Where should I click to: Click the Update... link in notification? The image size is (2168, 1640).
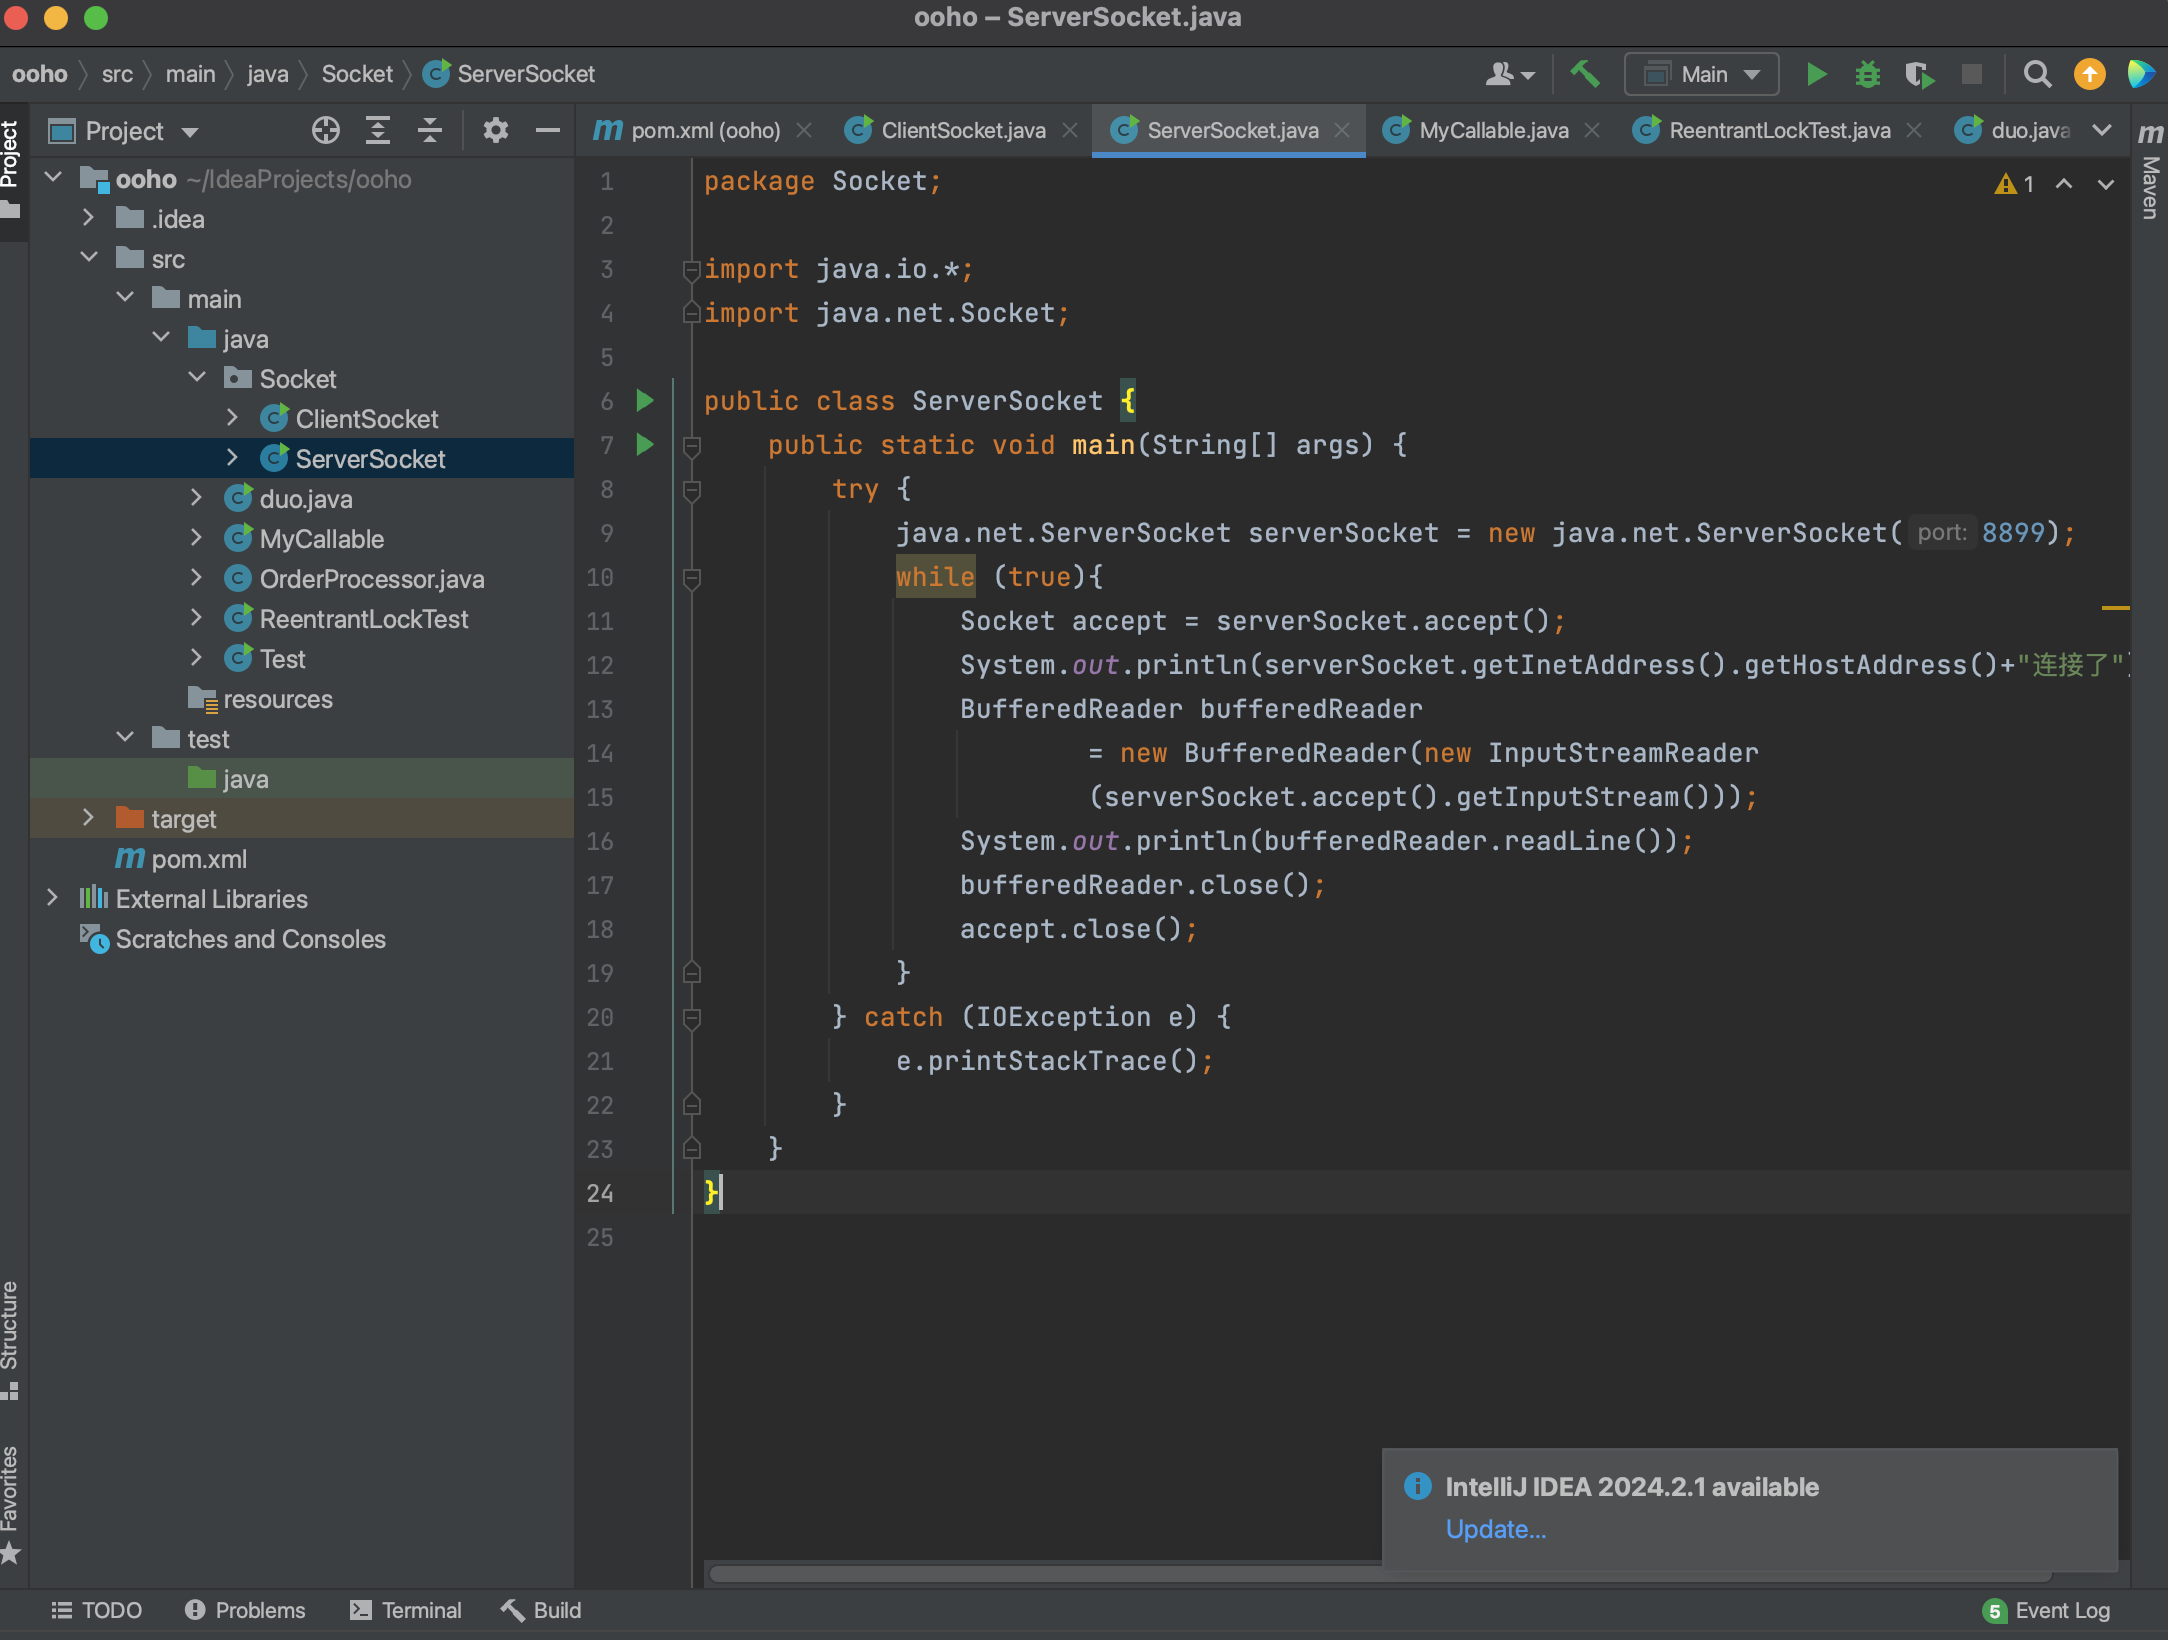(x=1495, y=1529)
